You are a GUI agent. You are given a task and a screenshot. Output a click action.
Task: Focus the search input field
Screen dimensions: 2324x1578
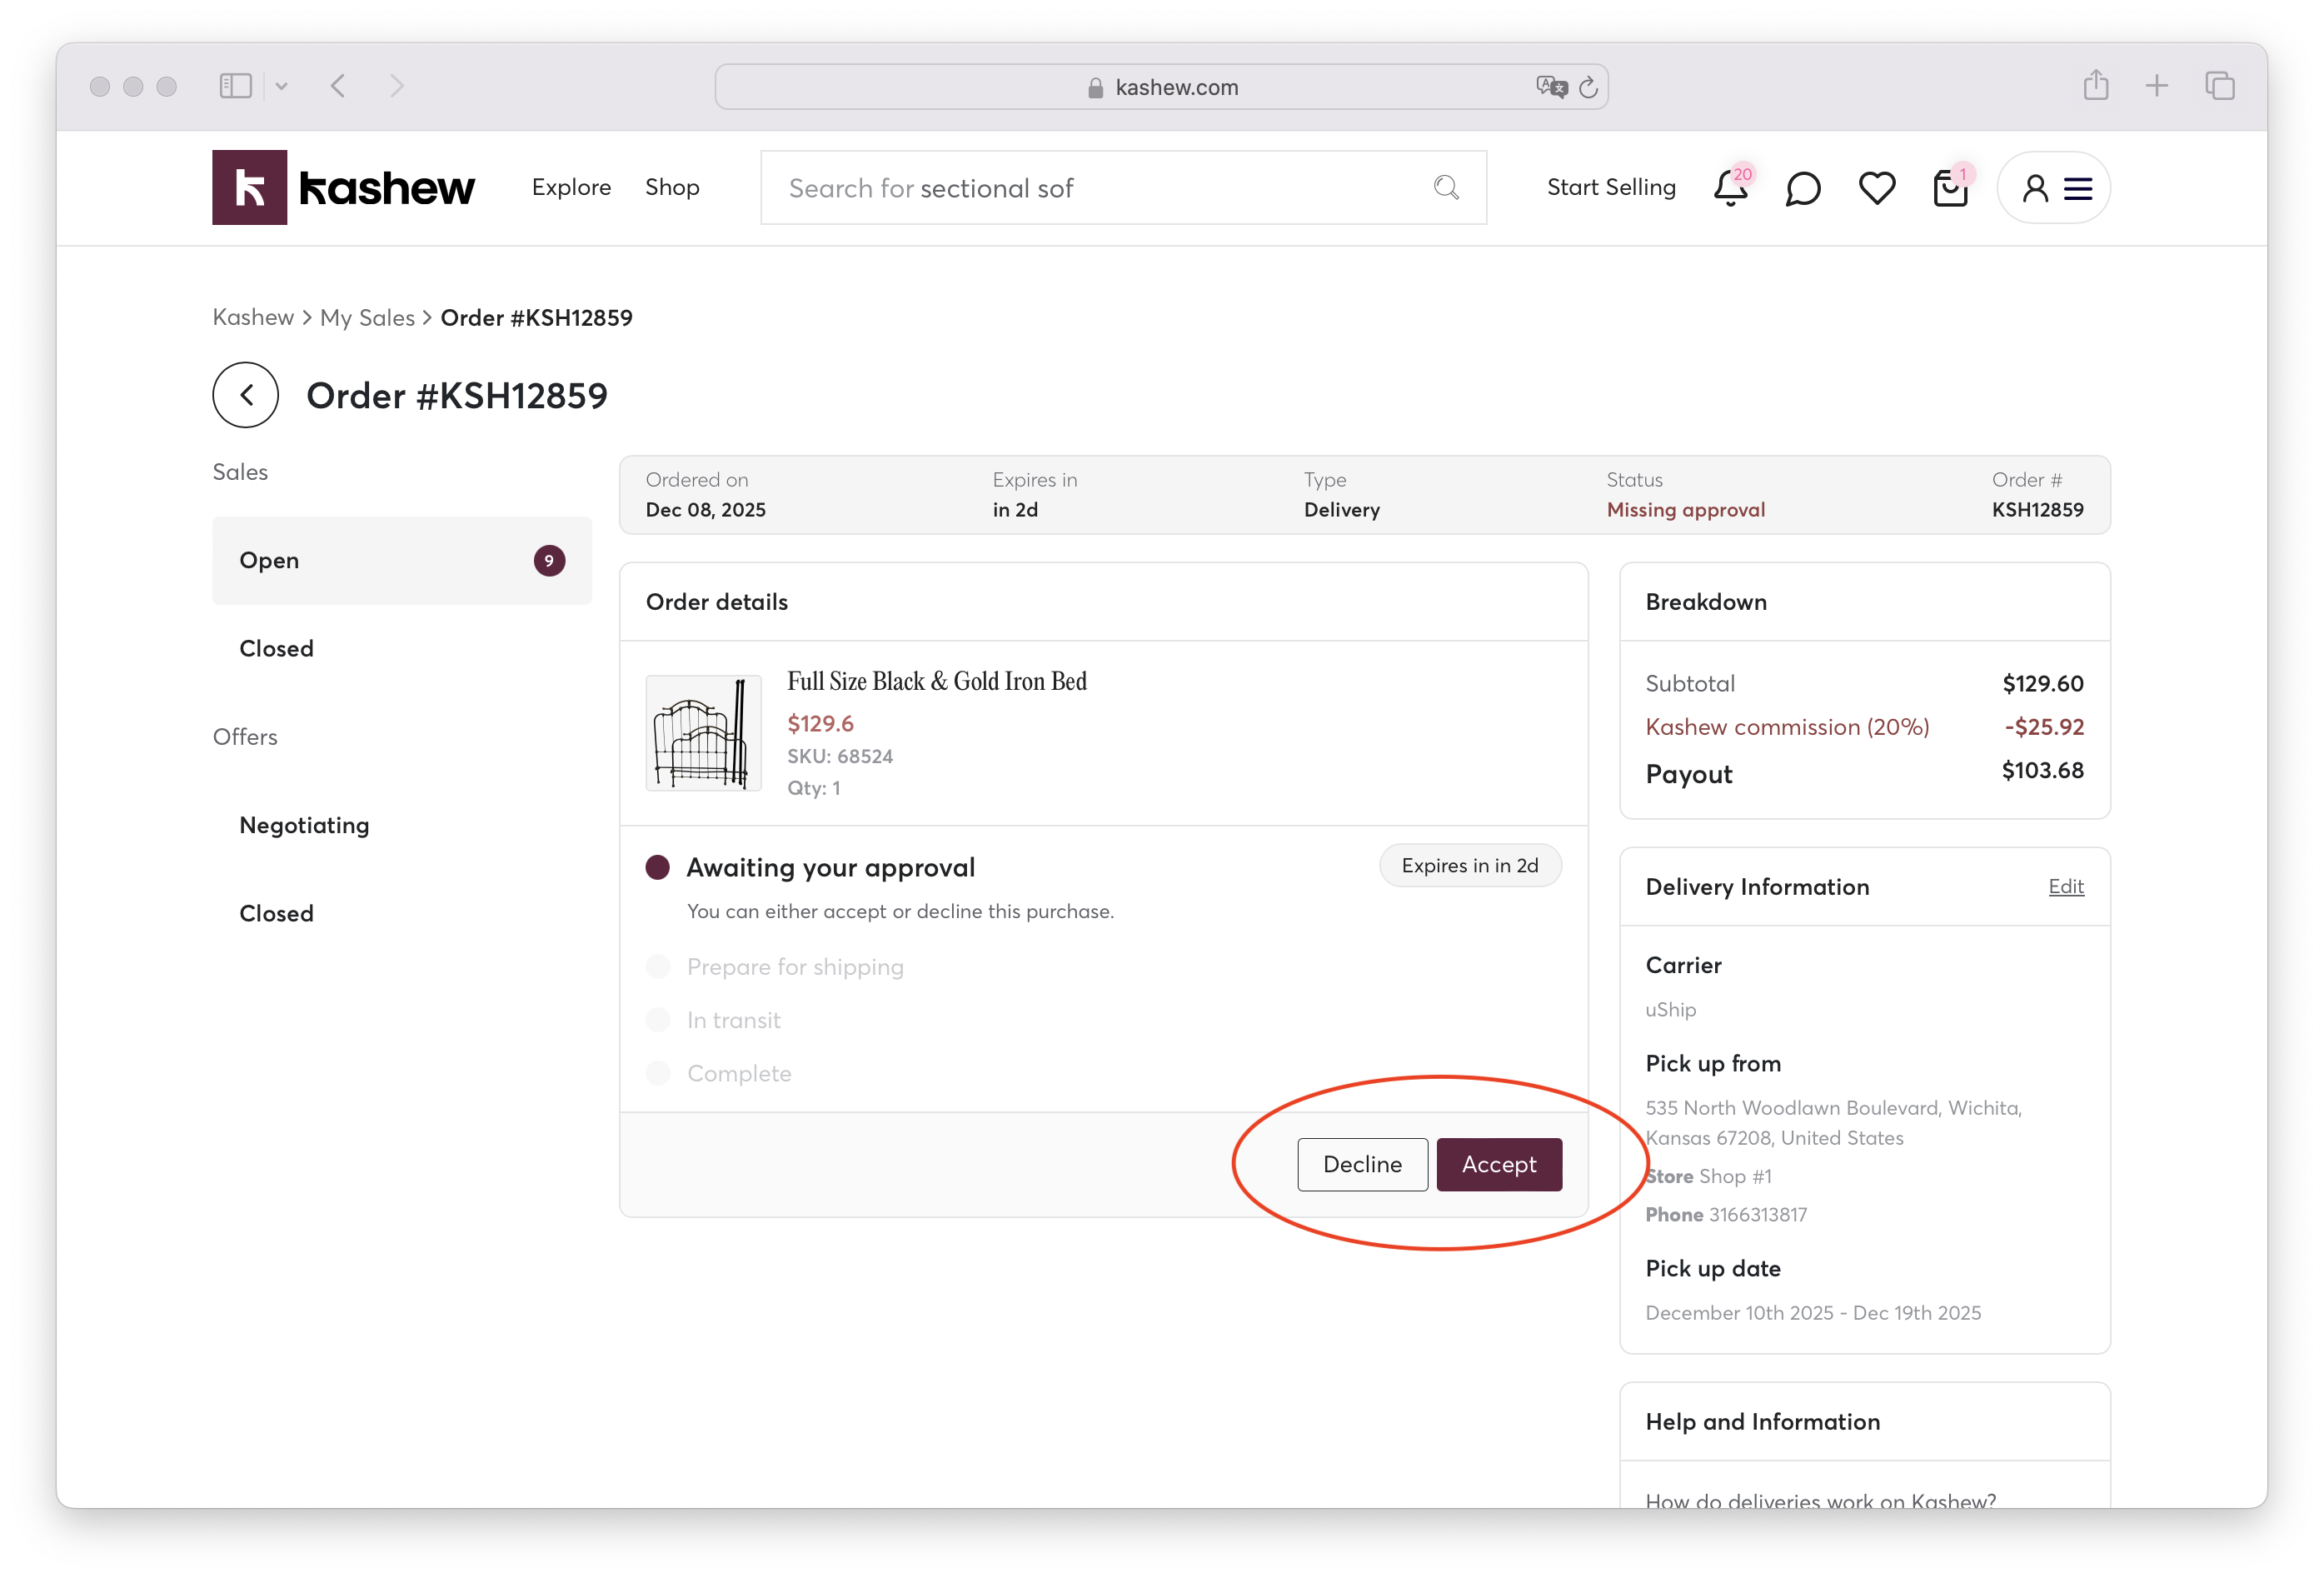point(1100,188)
